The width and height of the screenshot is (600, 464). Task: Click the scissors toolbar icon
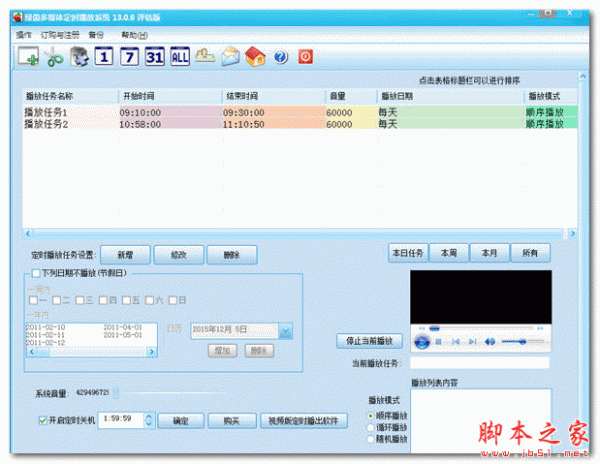click(x=54, y=57)
